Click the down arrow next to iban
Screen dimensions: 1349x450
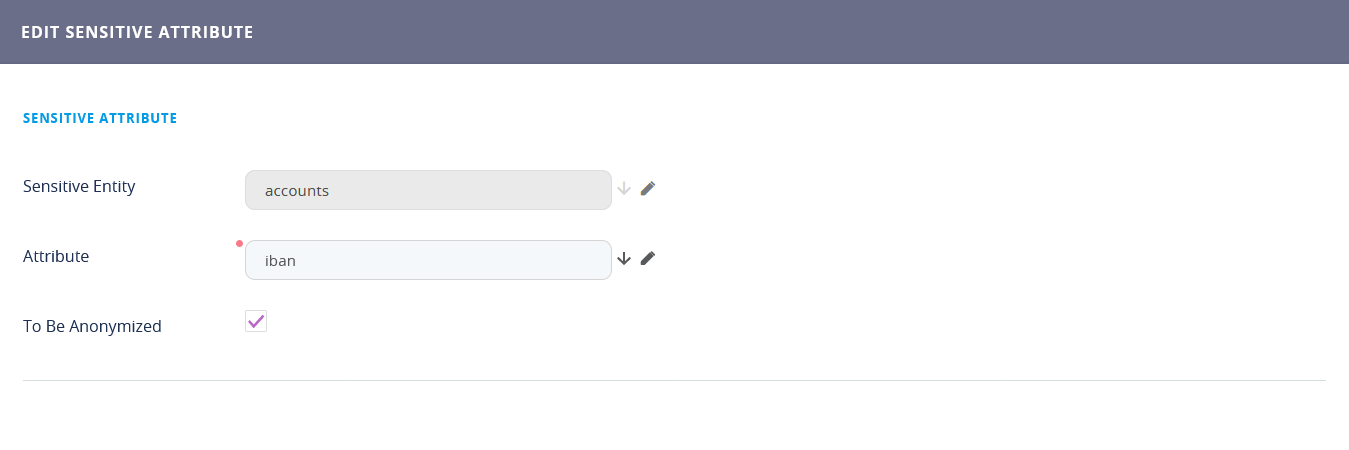[x=624, y=258]
